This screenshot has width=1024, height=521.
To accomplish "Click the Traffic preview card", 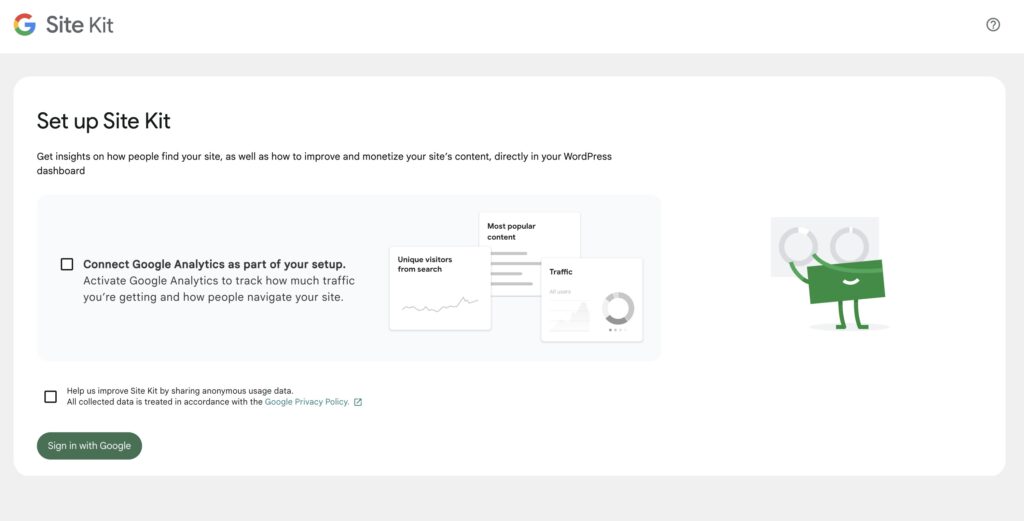I will click(x=592, y=300).
